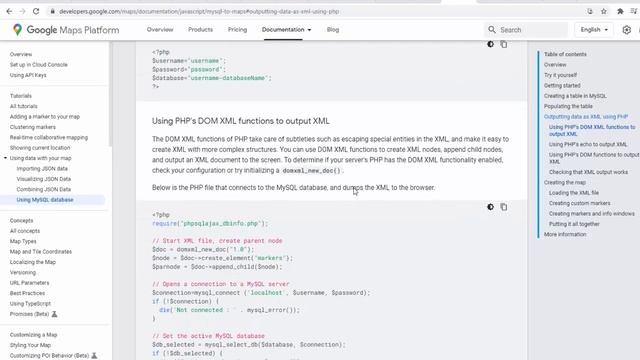
Task: Jump to More information section
Action: [565, 234]
